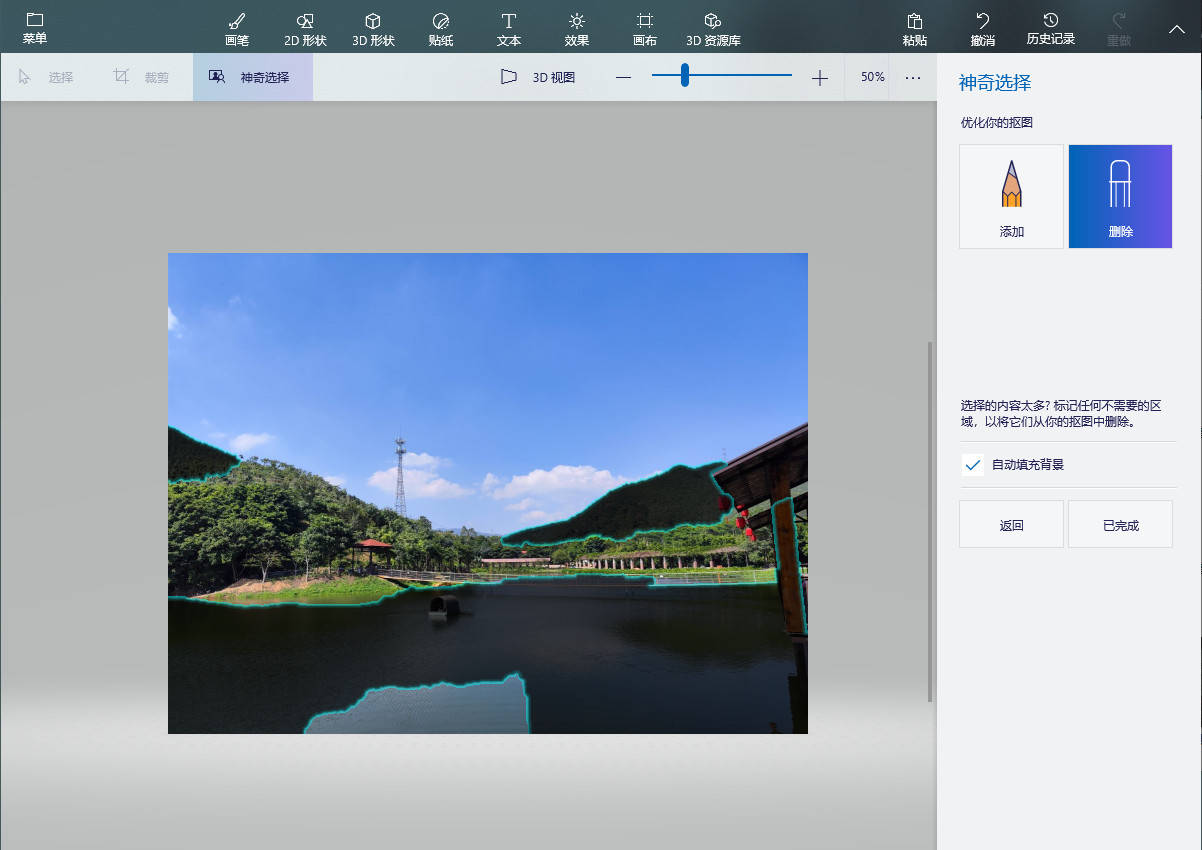Select the 添加 (Add) refine mode

coord(1011,196)
